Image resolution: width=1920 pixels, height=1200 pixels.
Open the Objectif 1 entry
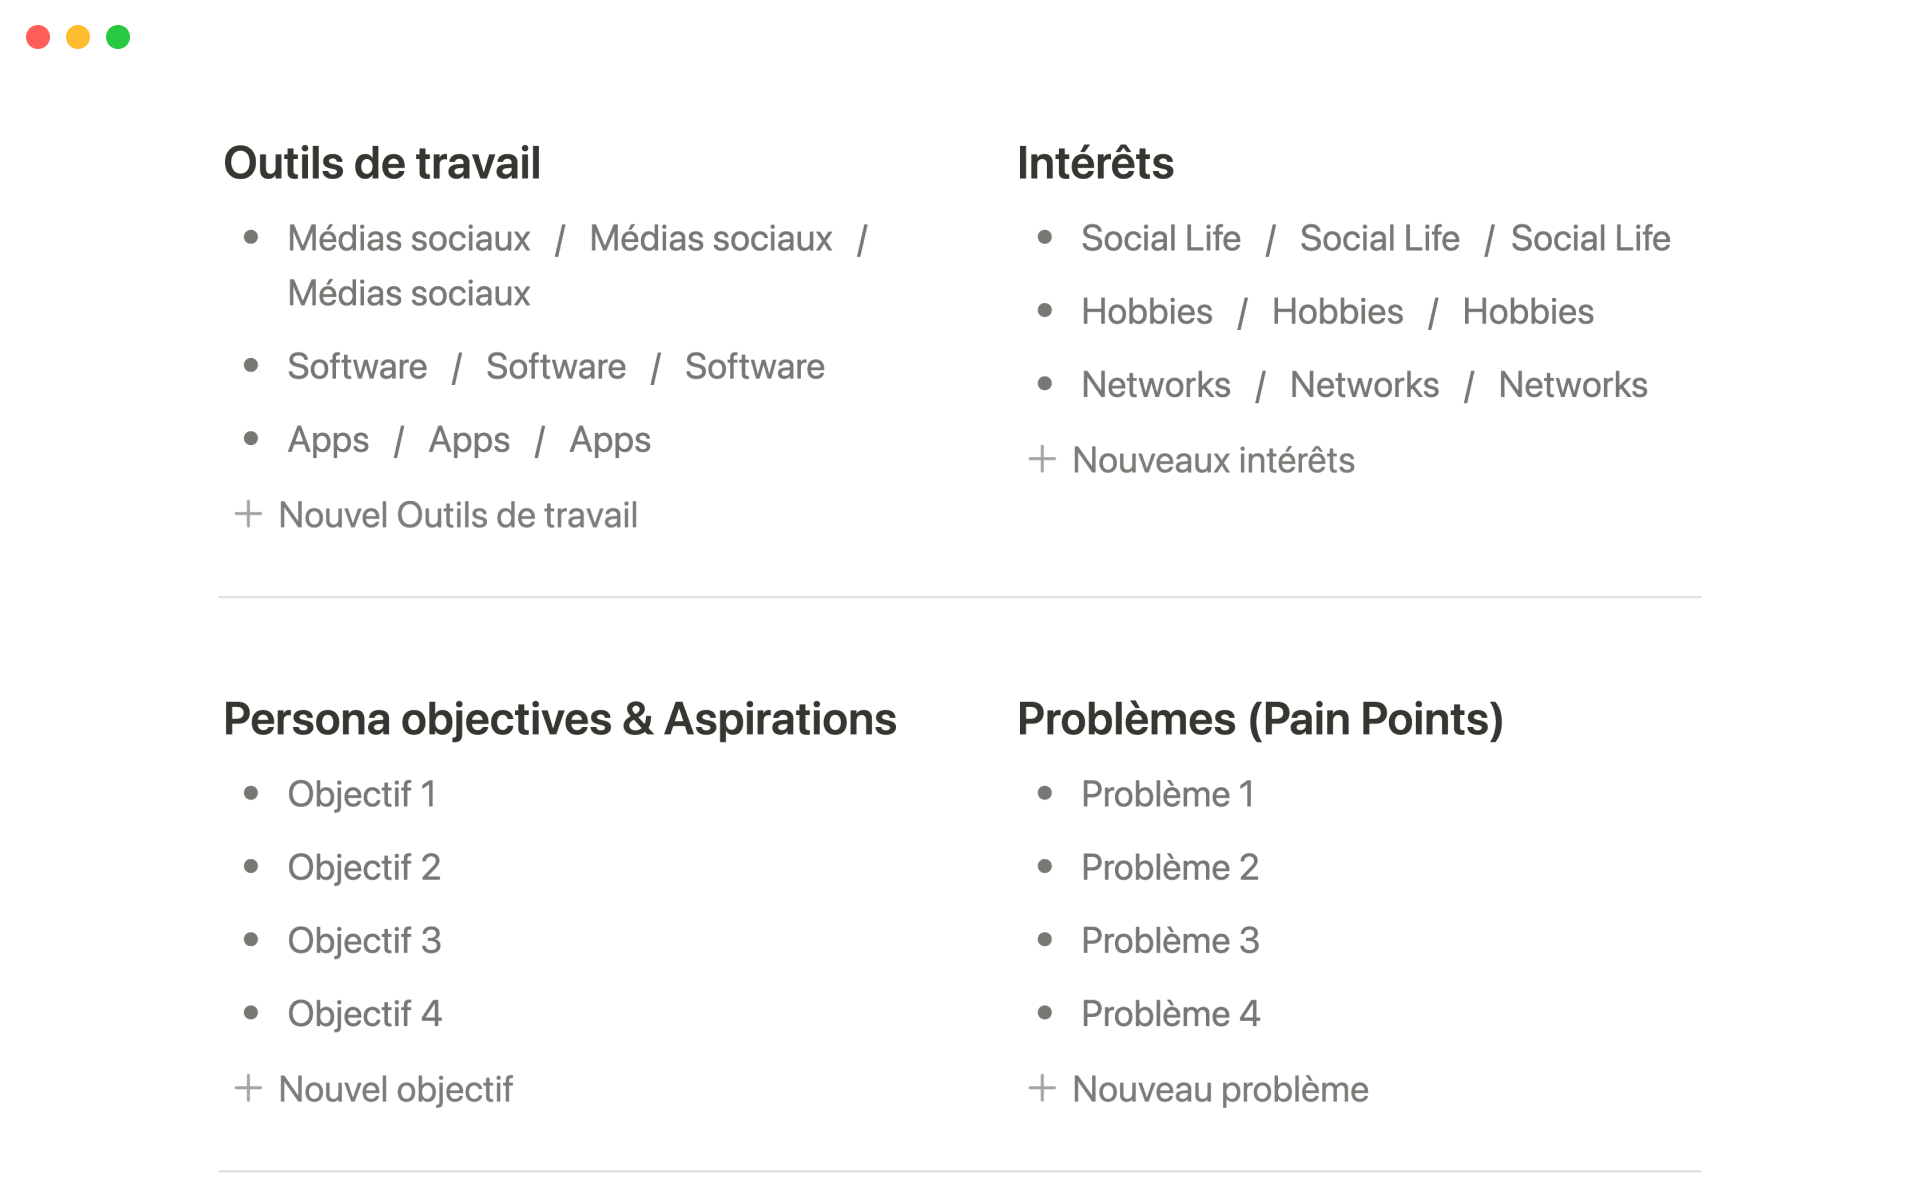coord(361,794)
